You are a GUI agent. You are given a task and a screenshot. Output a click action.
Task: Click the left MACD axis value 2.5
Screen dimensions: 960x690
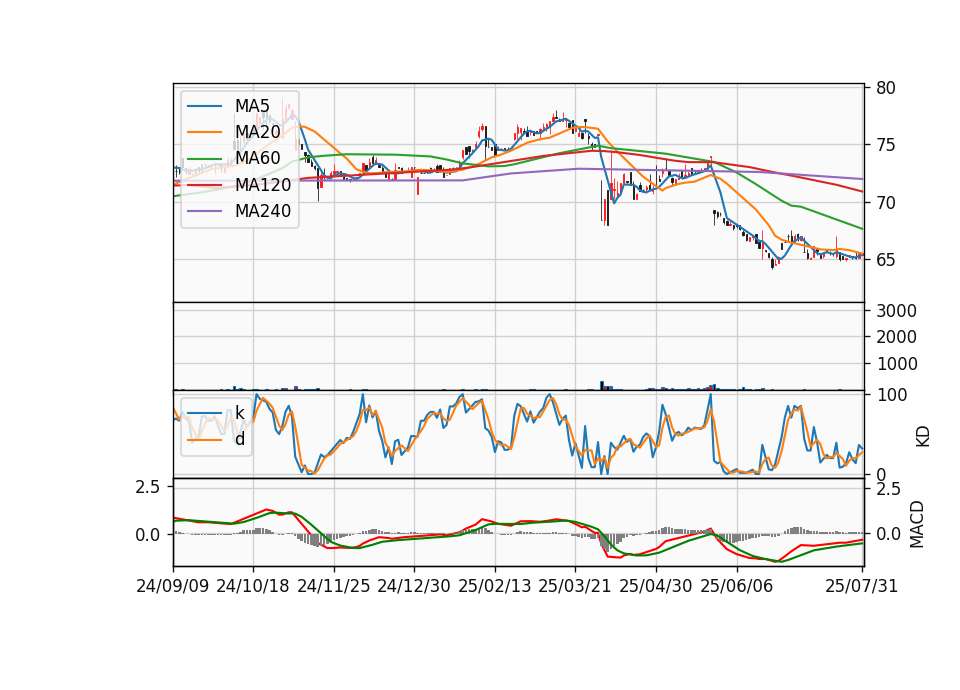[x=148, y=487]
